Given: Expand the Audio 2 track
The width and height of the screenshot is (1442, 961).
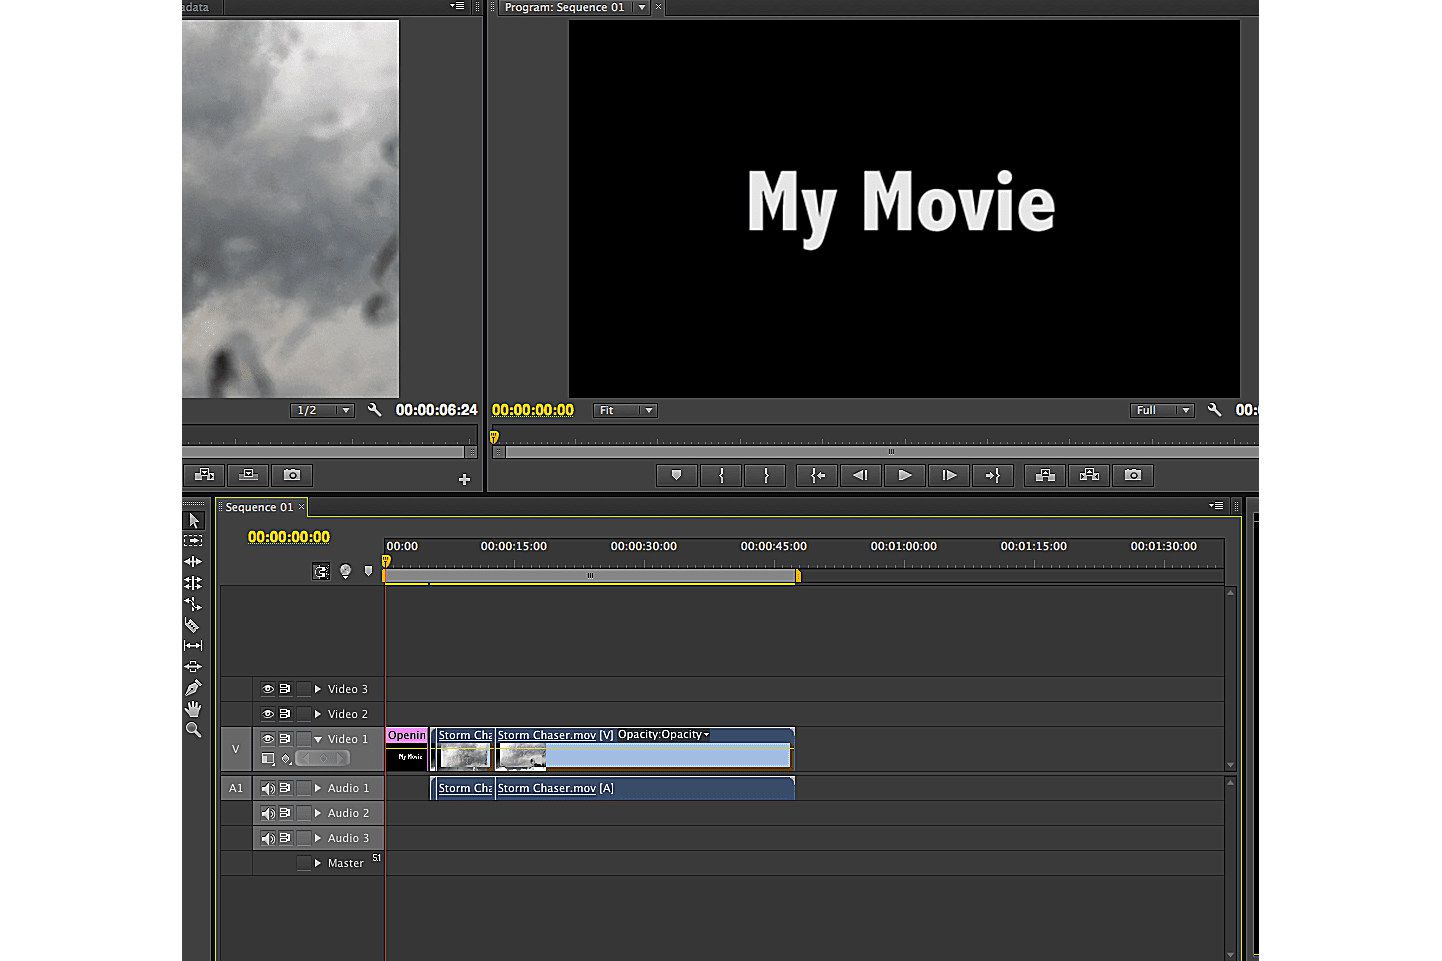Looking at the screenshot, I should (x=318, y=813).
